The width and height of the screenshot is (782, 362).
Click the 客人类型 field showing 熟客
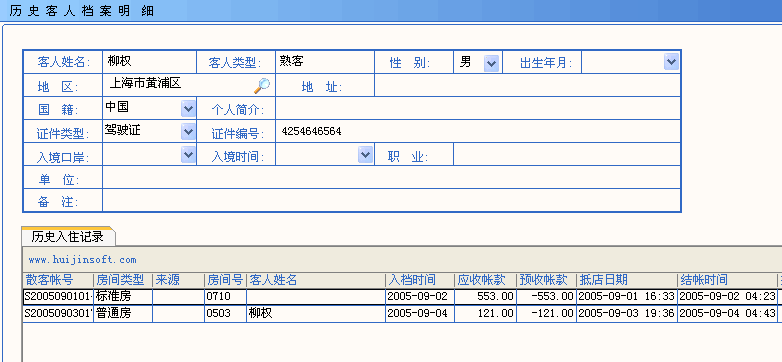325,62
